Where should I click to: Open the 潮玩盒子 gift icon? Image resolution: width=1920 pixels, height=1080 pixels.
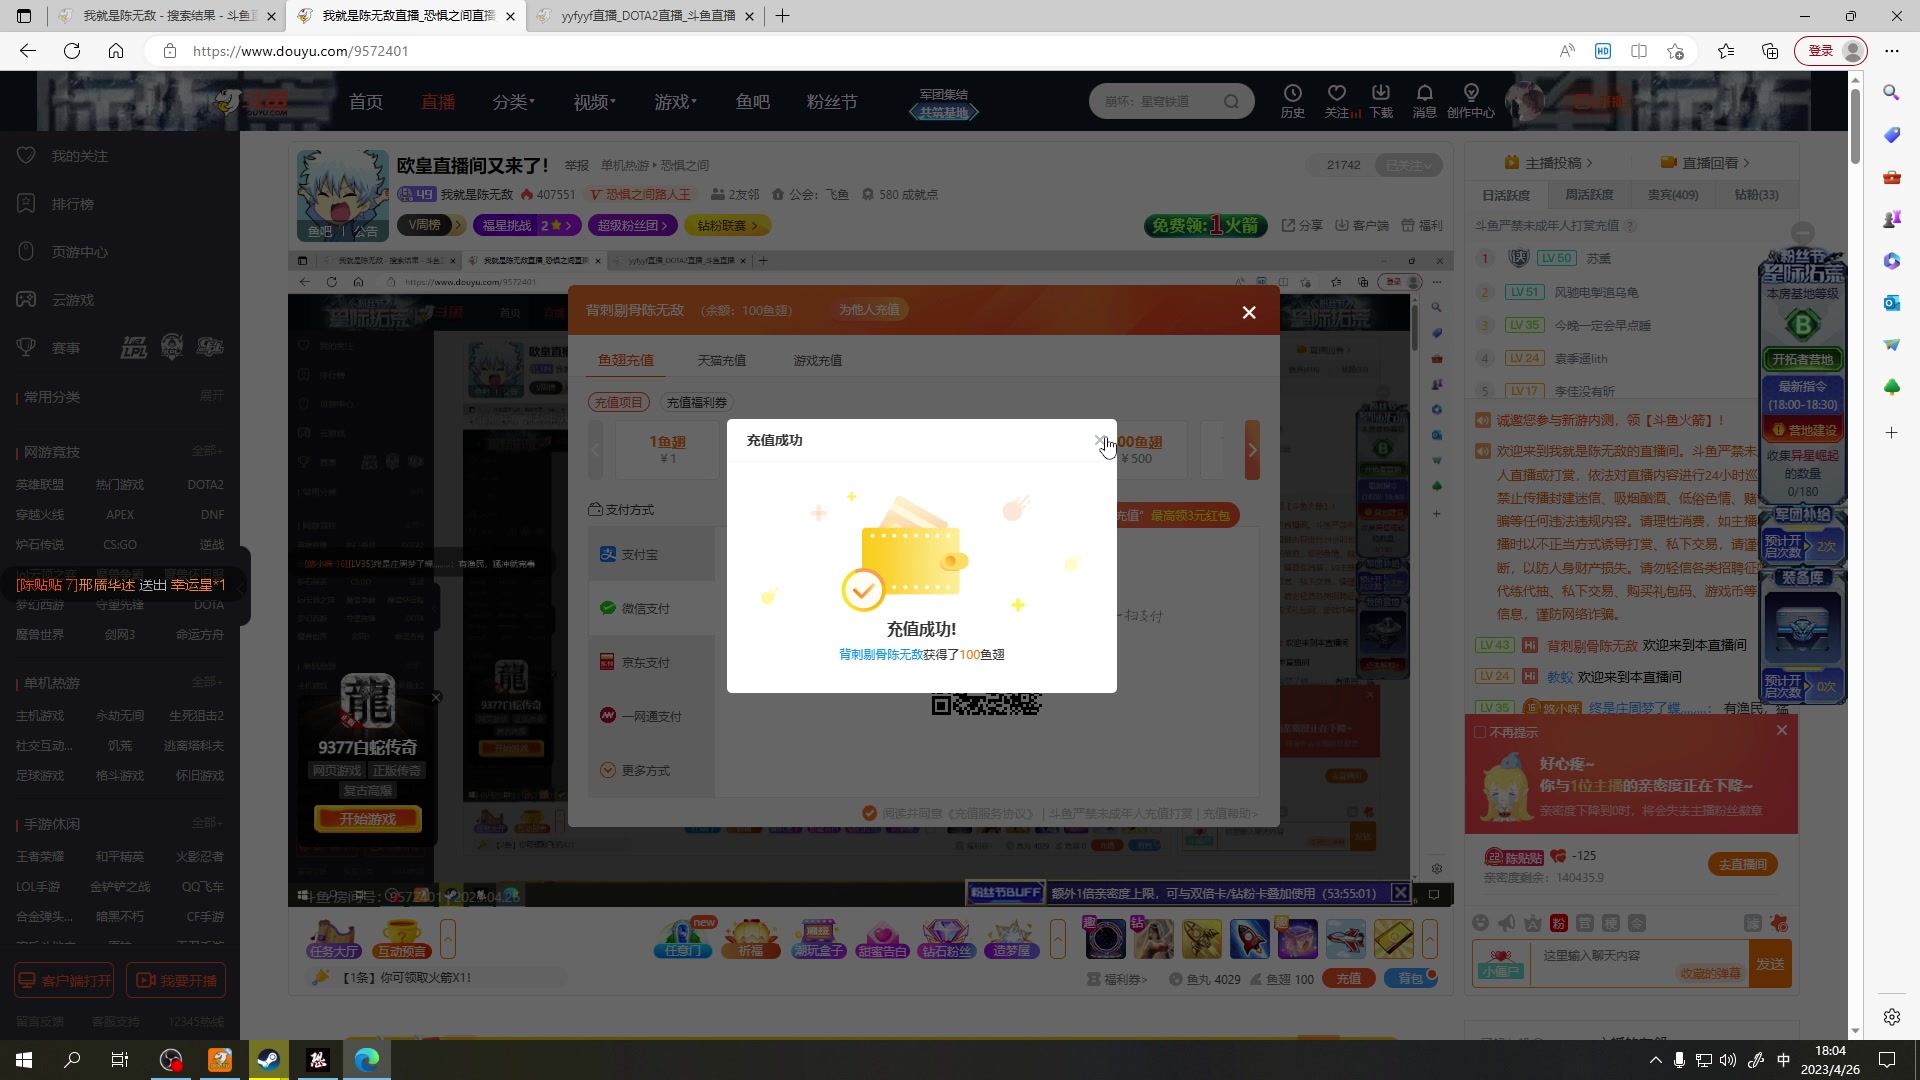[819, 938]
